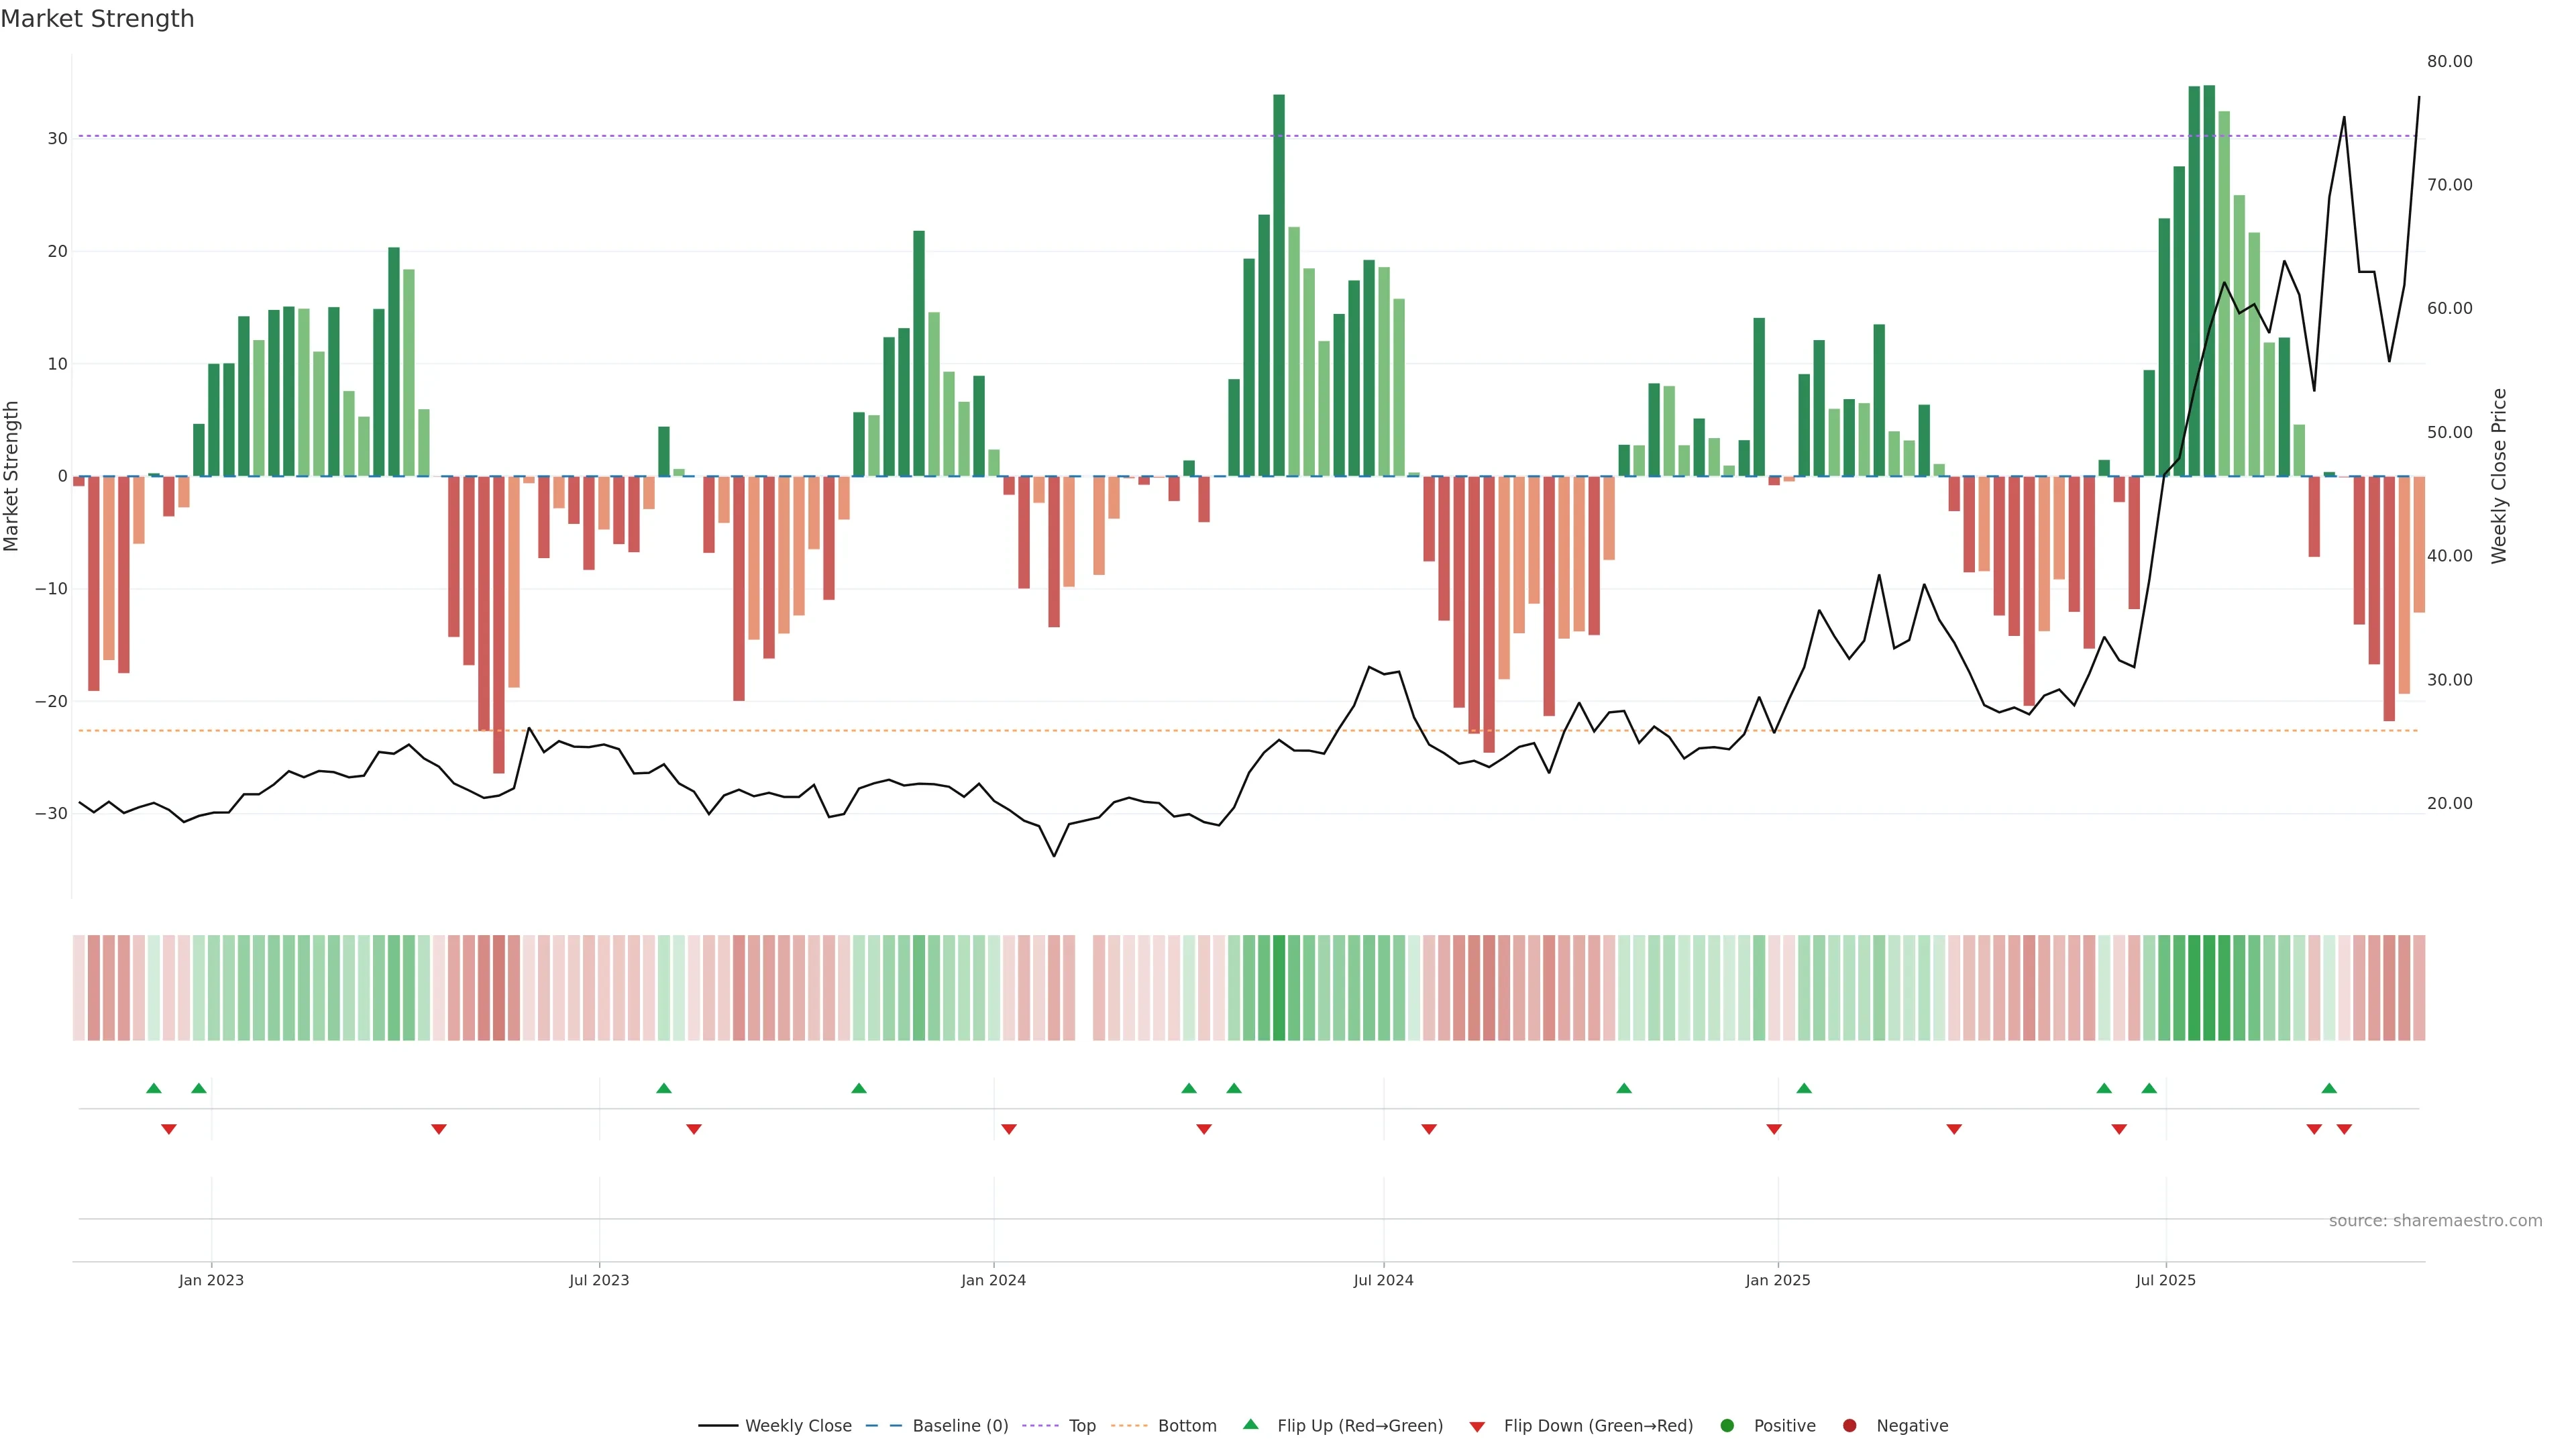Screen dimensions: 2576x1449
Task: Click the Jan 2023 x-axis label
Action: (211, 1280)
